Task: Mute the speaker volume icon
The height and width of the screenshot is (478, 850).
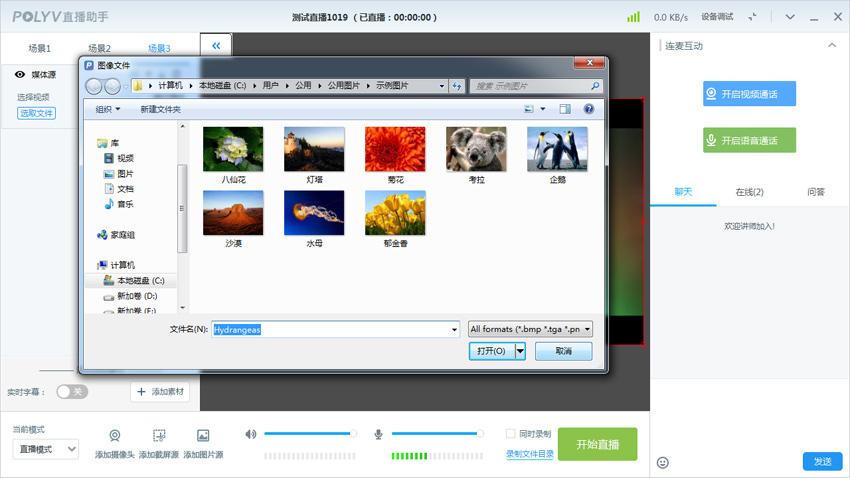Action: tap(251, 434)
